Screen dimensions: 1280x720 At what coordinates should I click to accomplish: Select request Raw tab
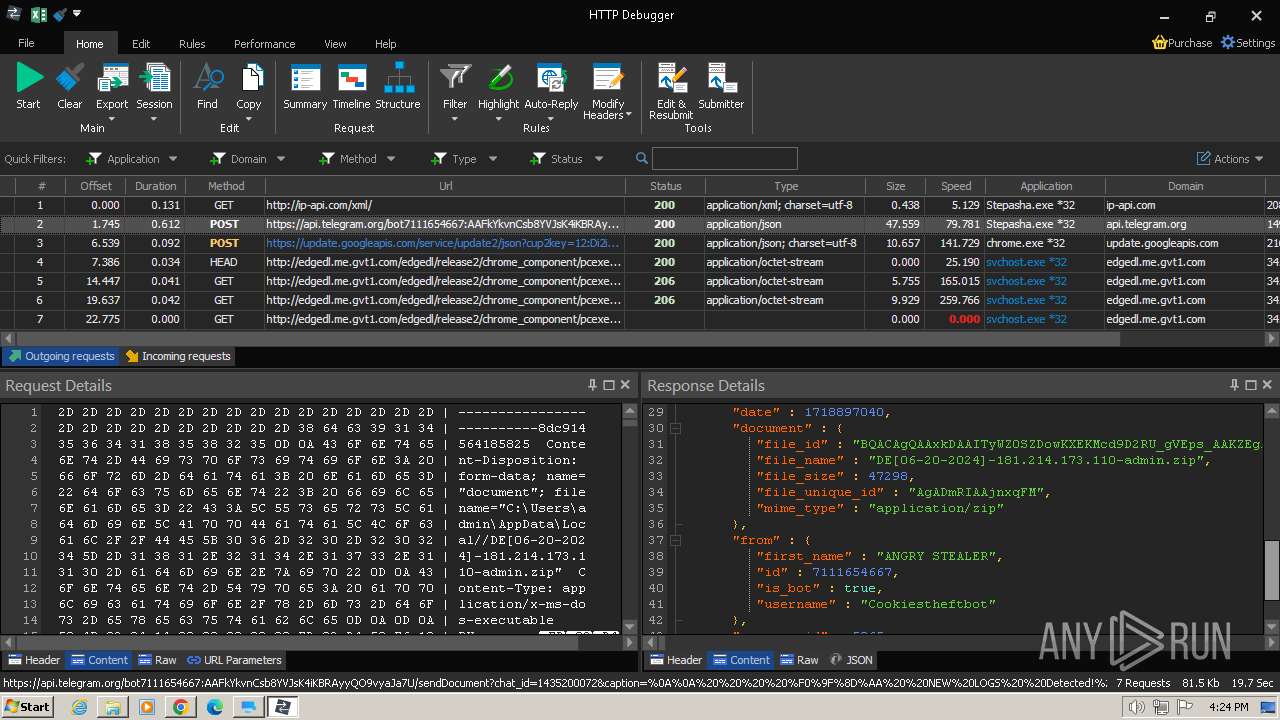click(158, 660)
